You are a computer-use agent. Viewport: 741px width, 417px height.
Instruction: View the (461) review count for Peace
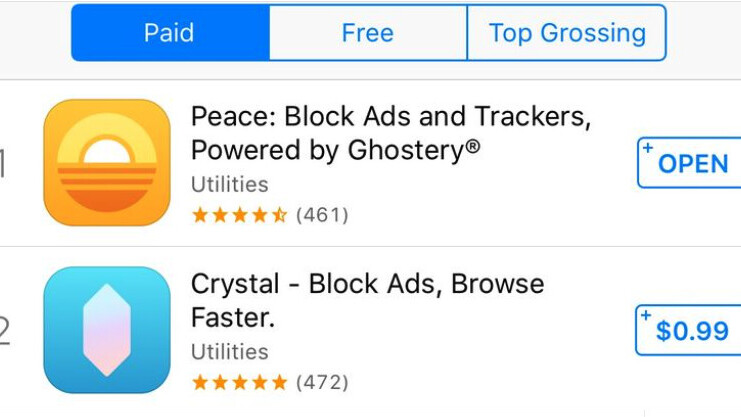click(x=322, y=215)
